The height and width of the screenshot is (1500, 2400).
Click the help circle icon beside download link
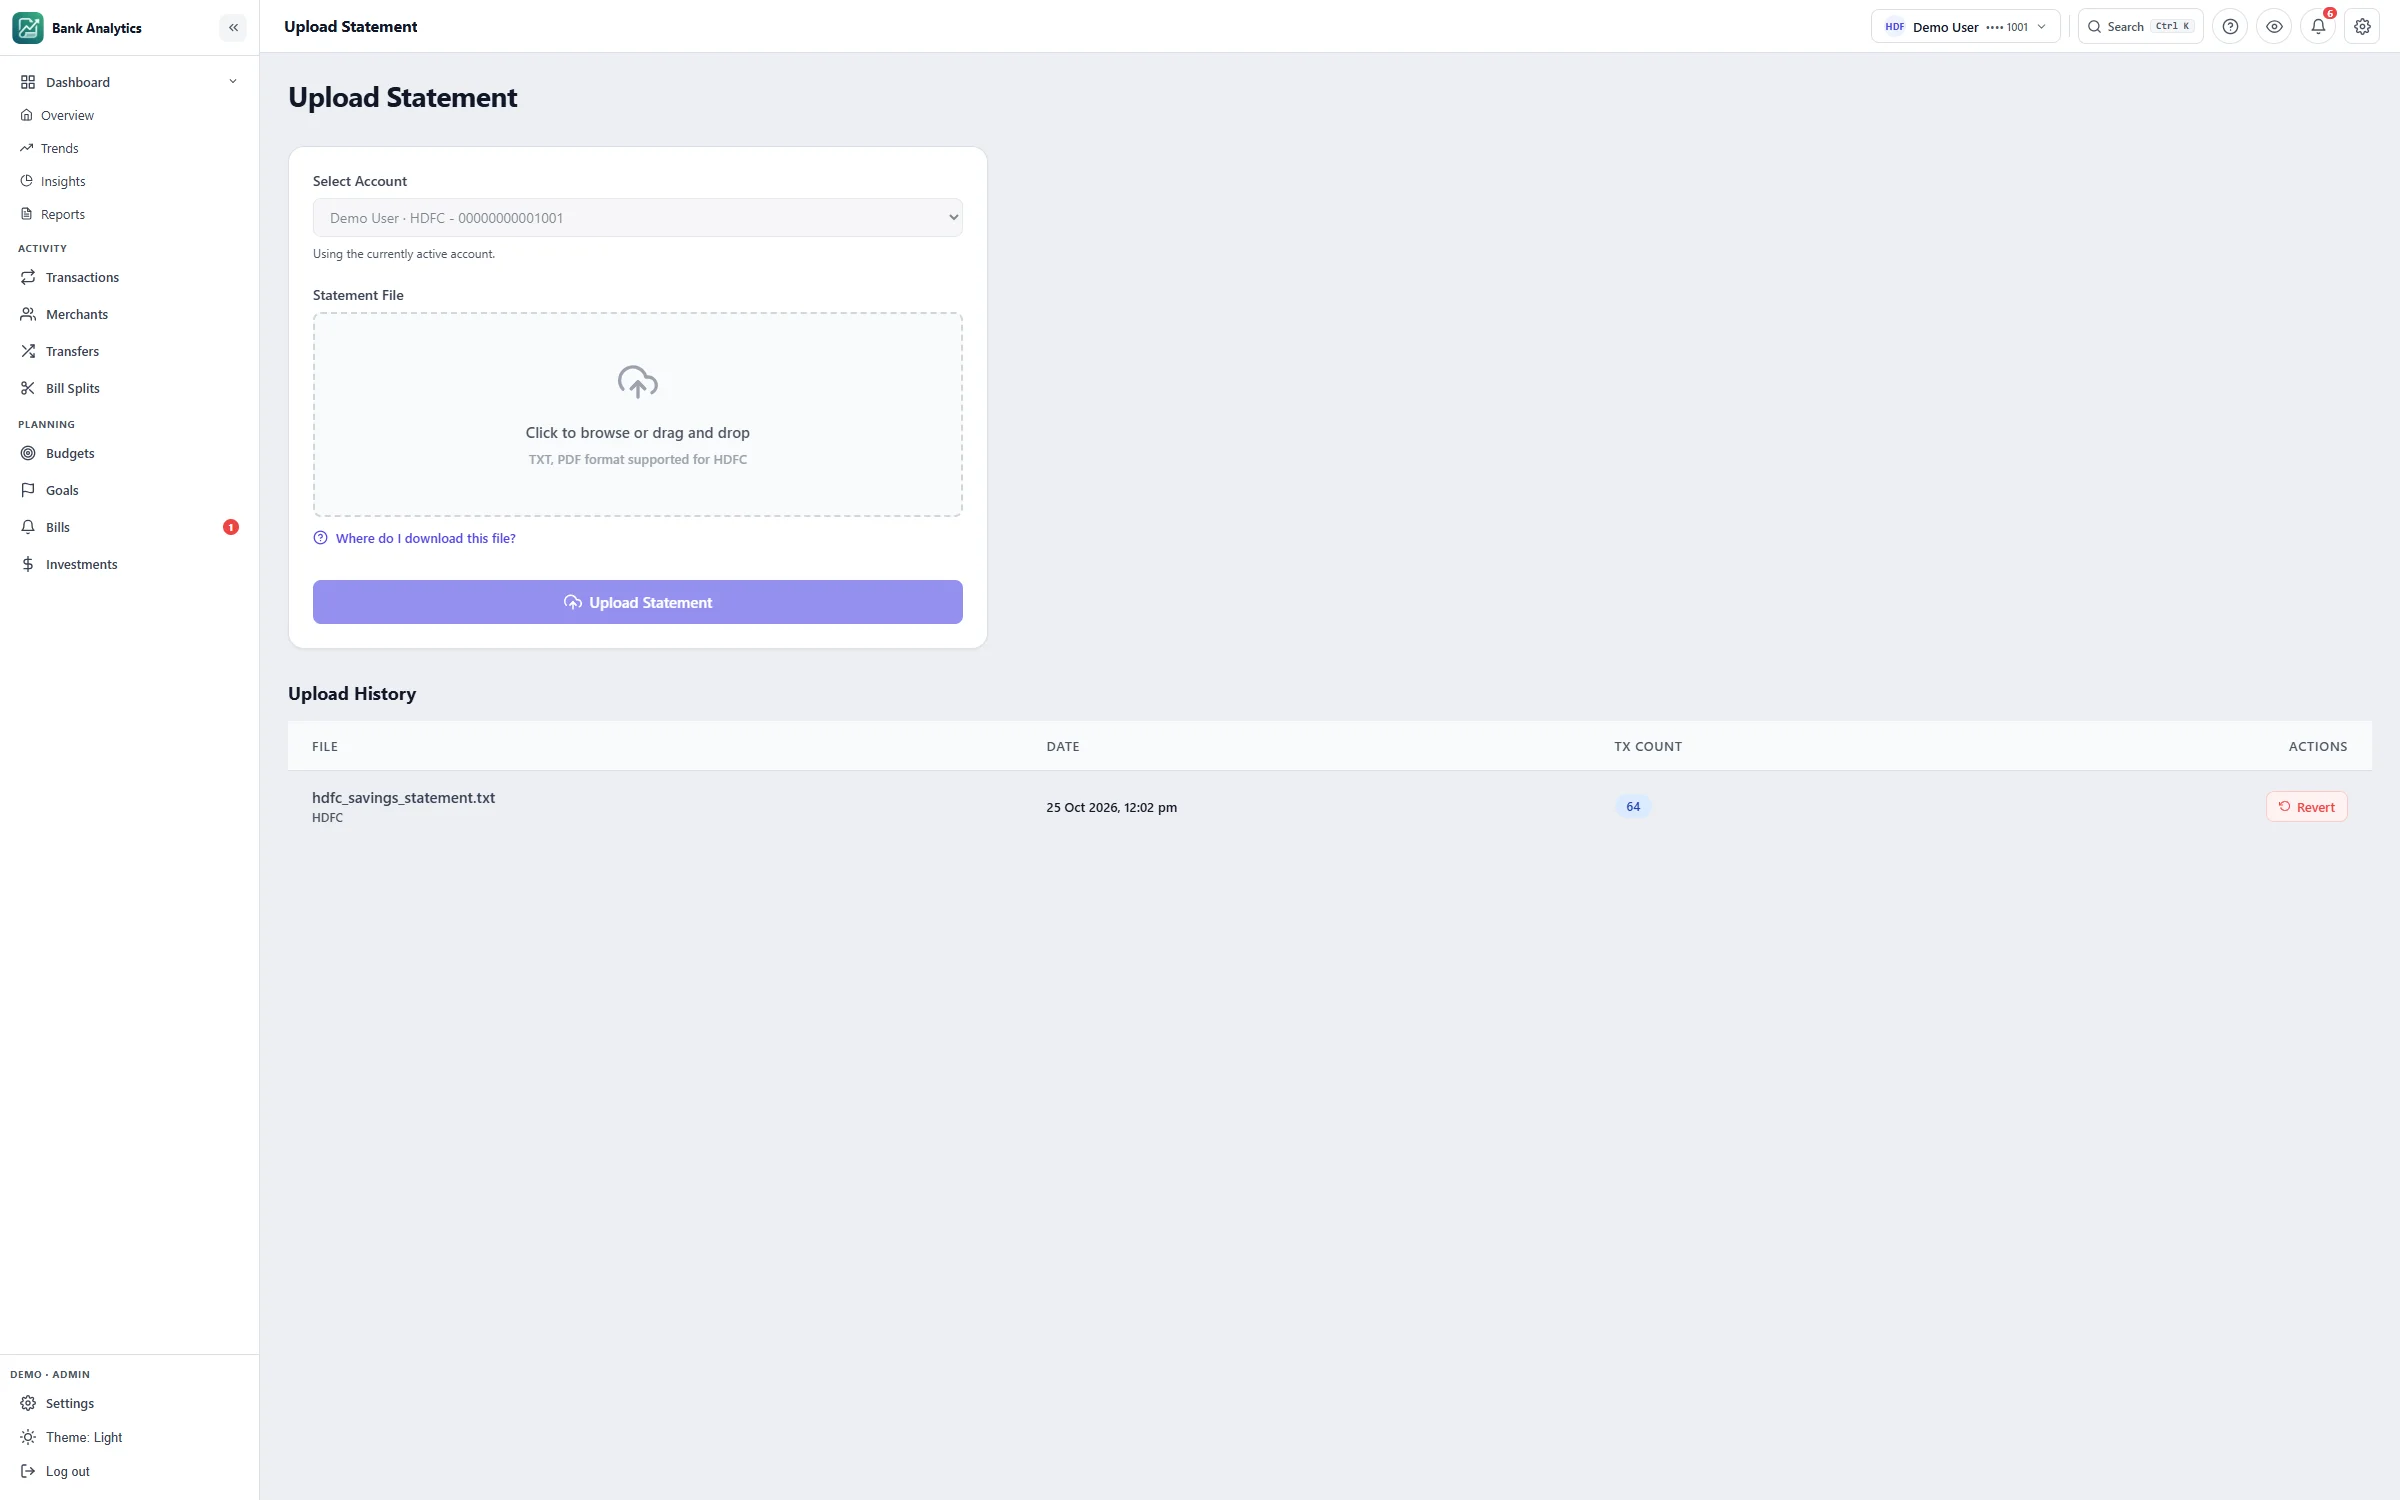click(320, 538)
